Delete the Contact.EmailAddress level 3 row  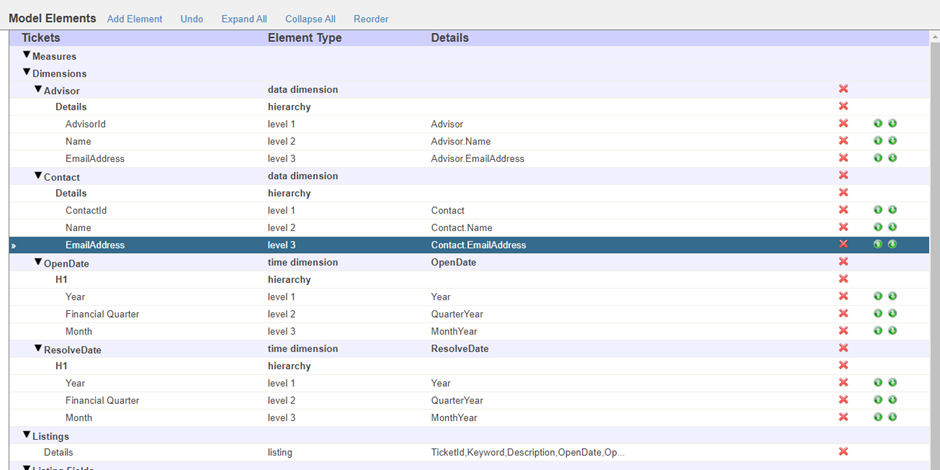tap(843, 244)
